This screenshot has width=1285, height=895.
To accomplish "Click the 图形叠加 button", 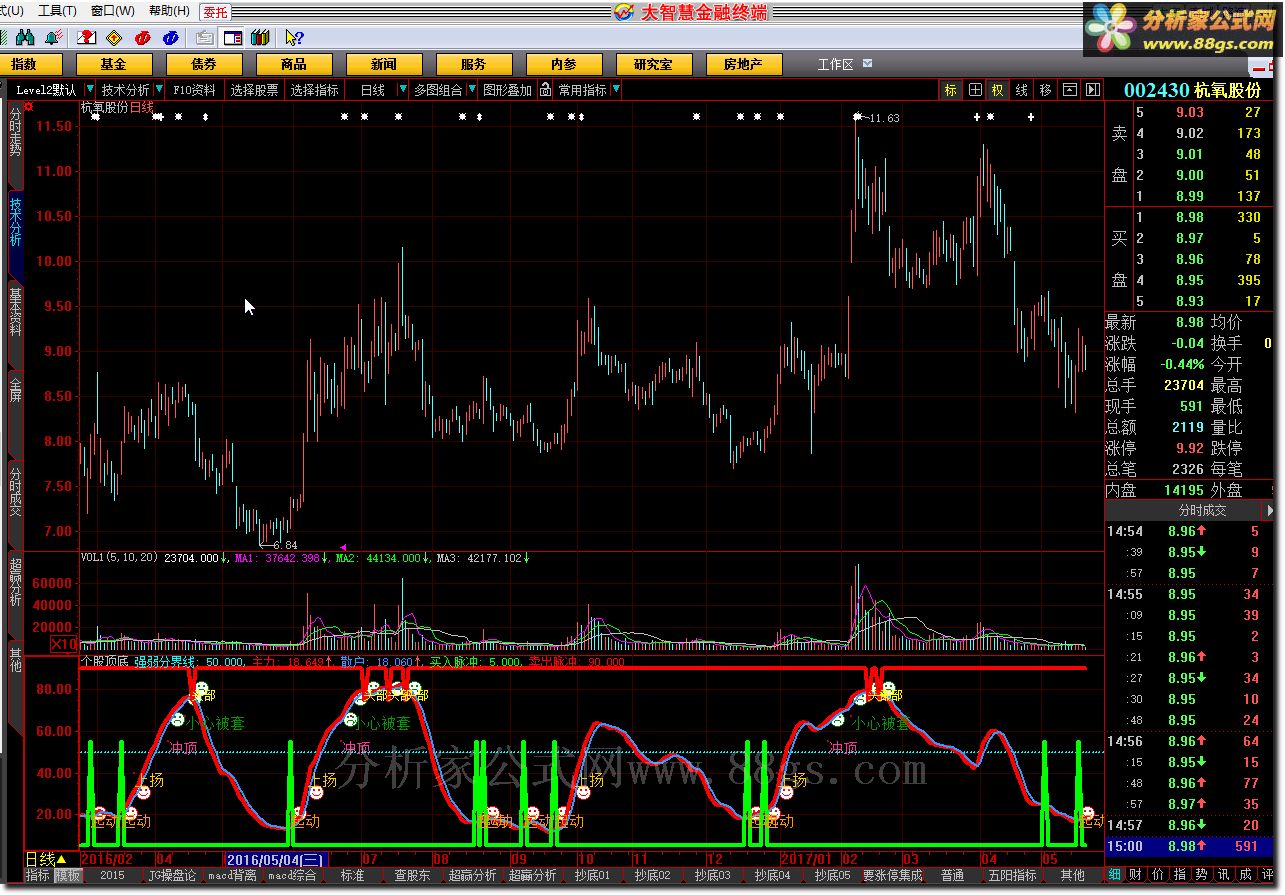I will tap(508, 90).
